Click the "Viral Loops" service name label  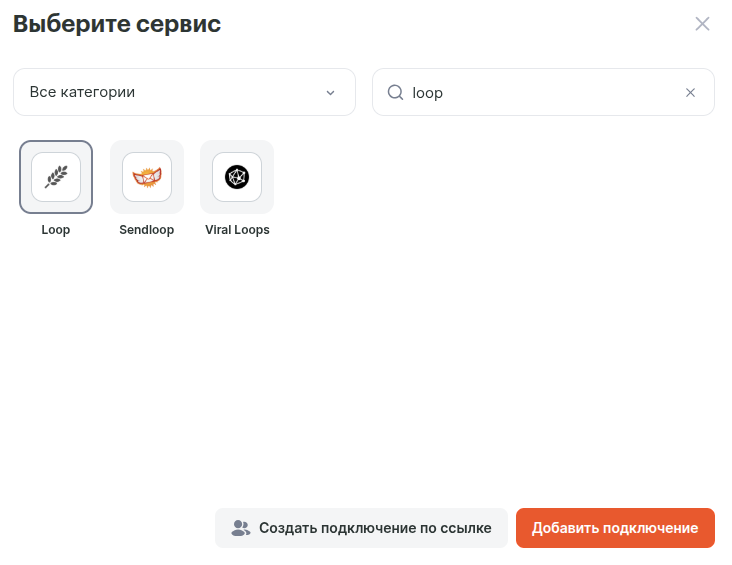point(237,230)
